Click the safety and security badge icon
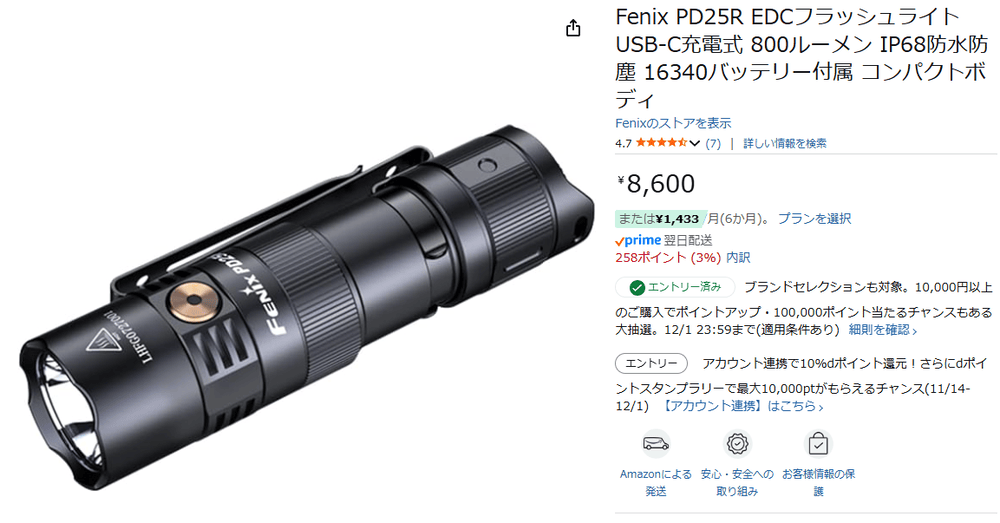This screenshot has width=1000, height=523. pos(737,444)
